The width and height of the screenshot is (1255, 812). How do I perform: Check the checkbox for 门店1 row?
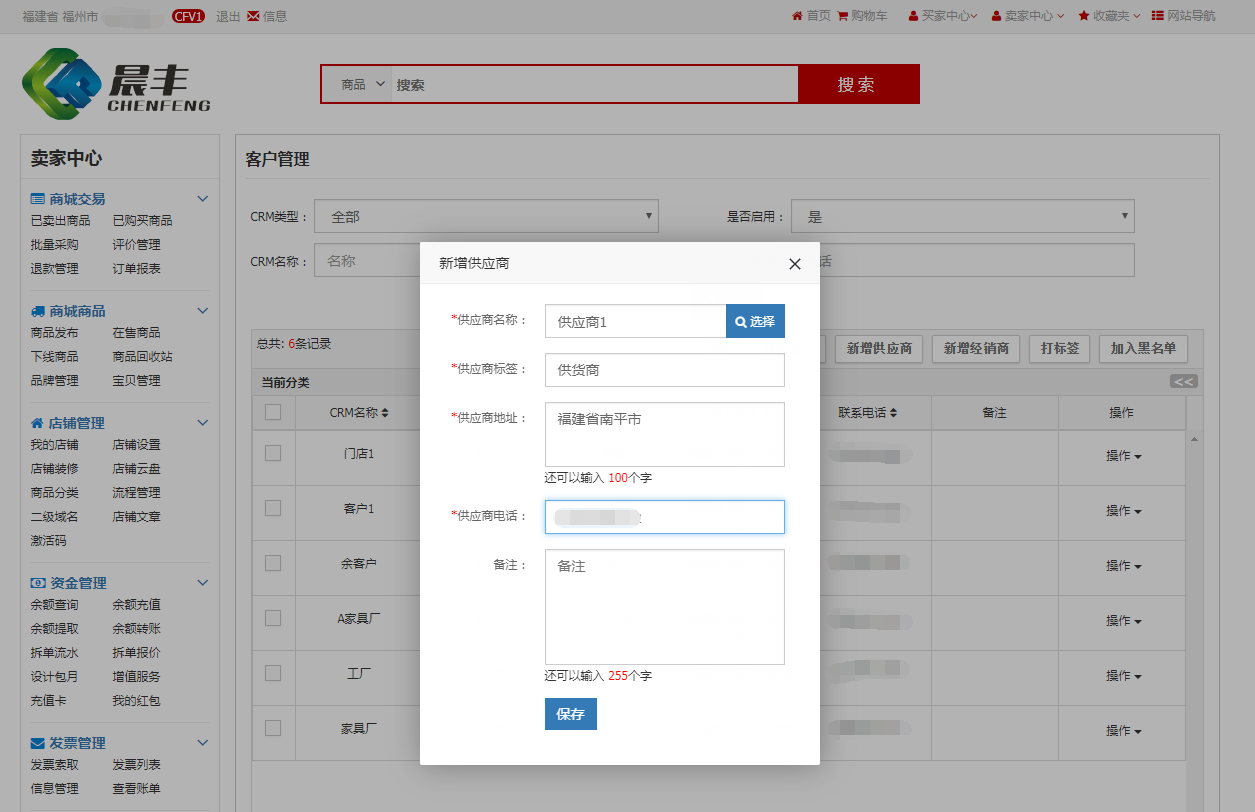pos(273,453)
